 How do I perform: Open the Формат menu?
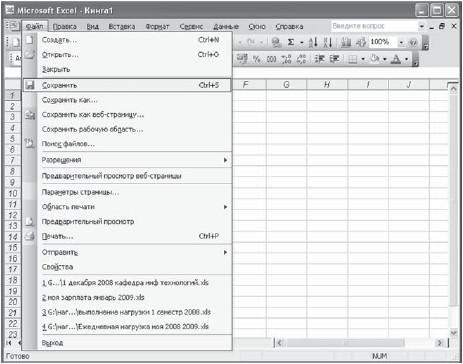pos(157,27)
